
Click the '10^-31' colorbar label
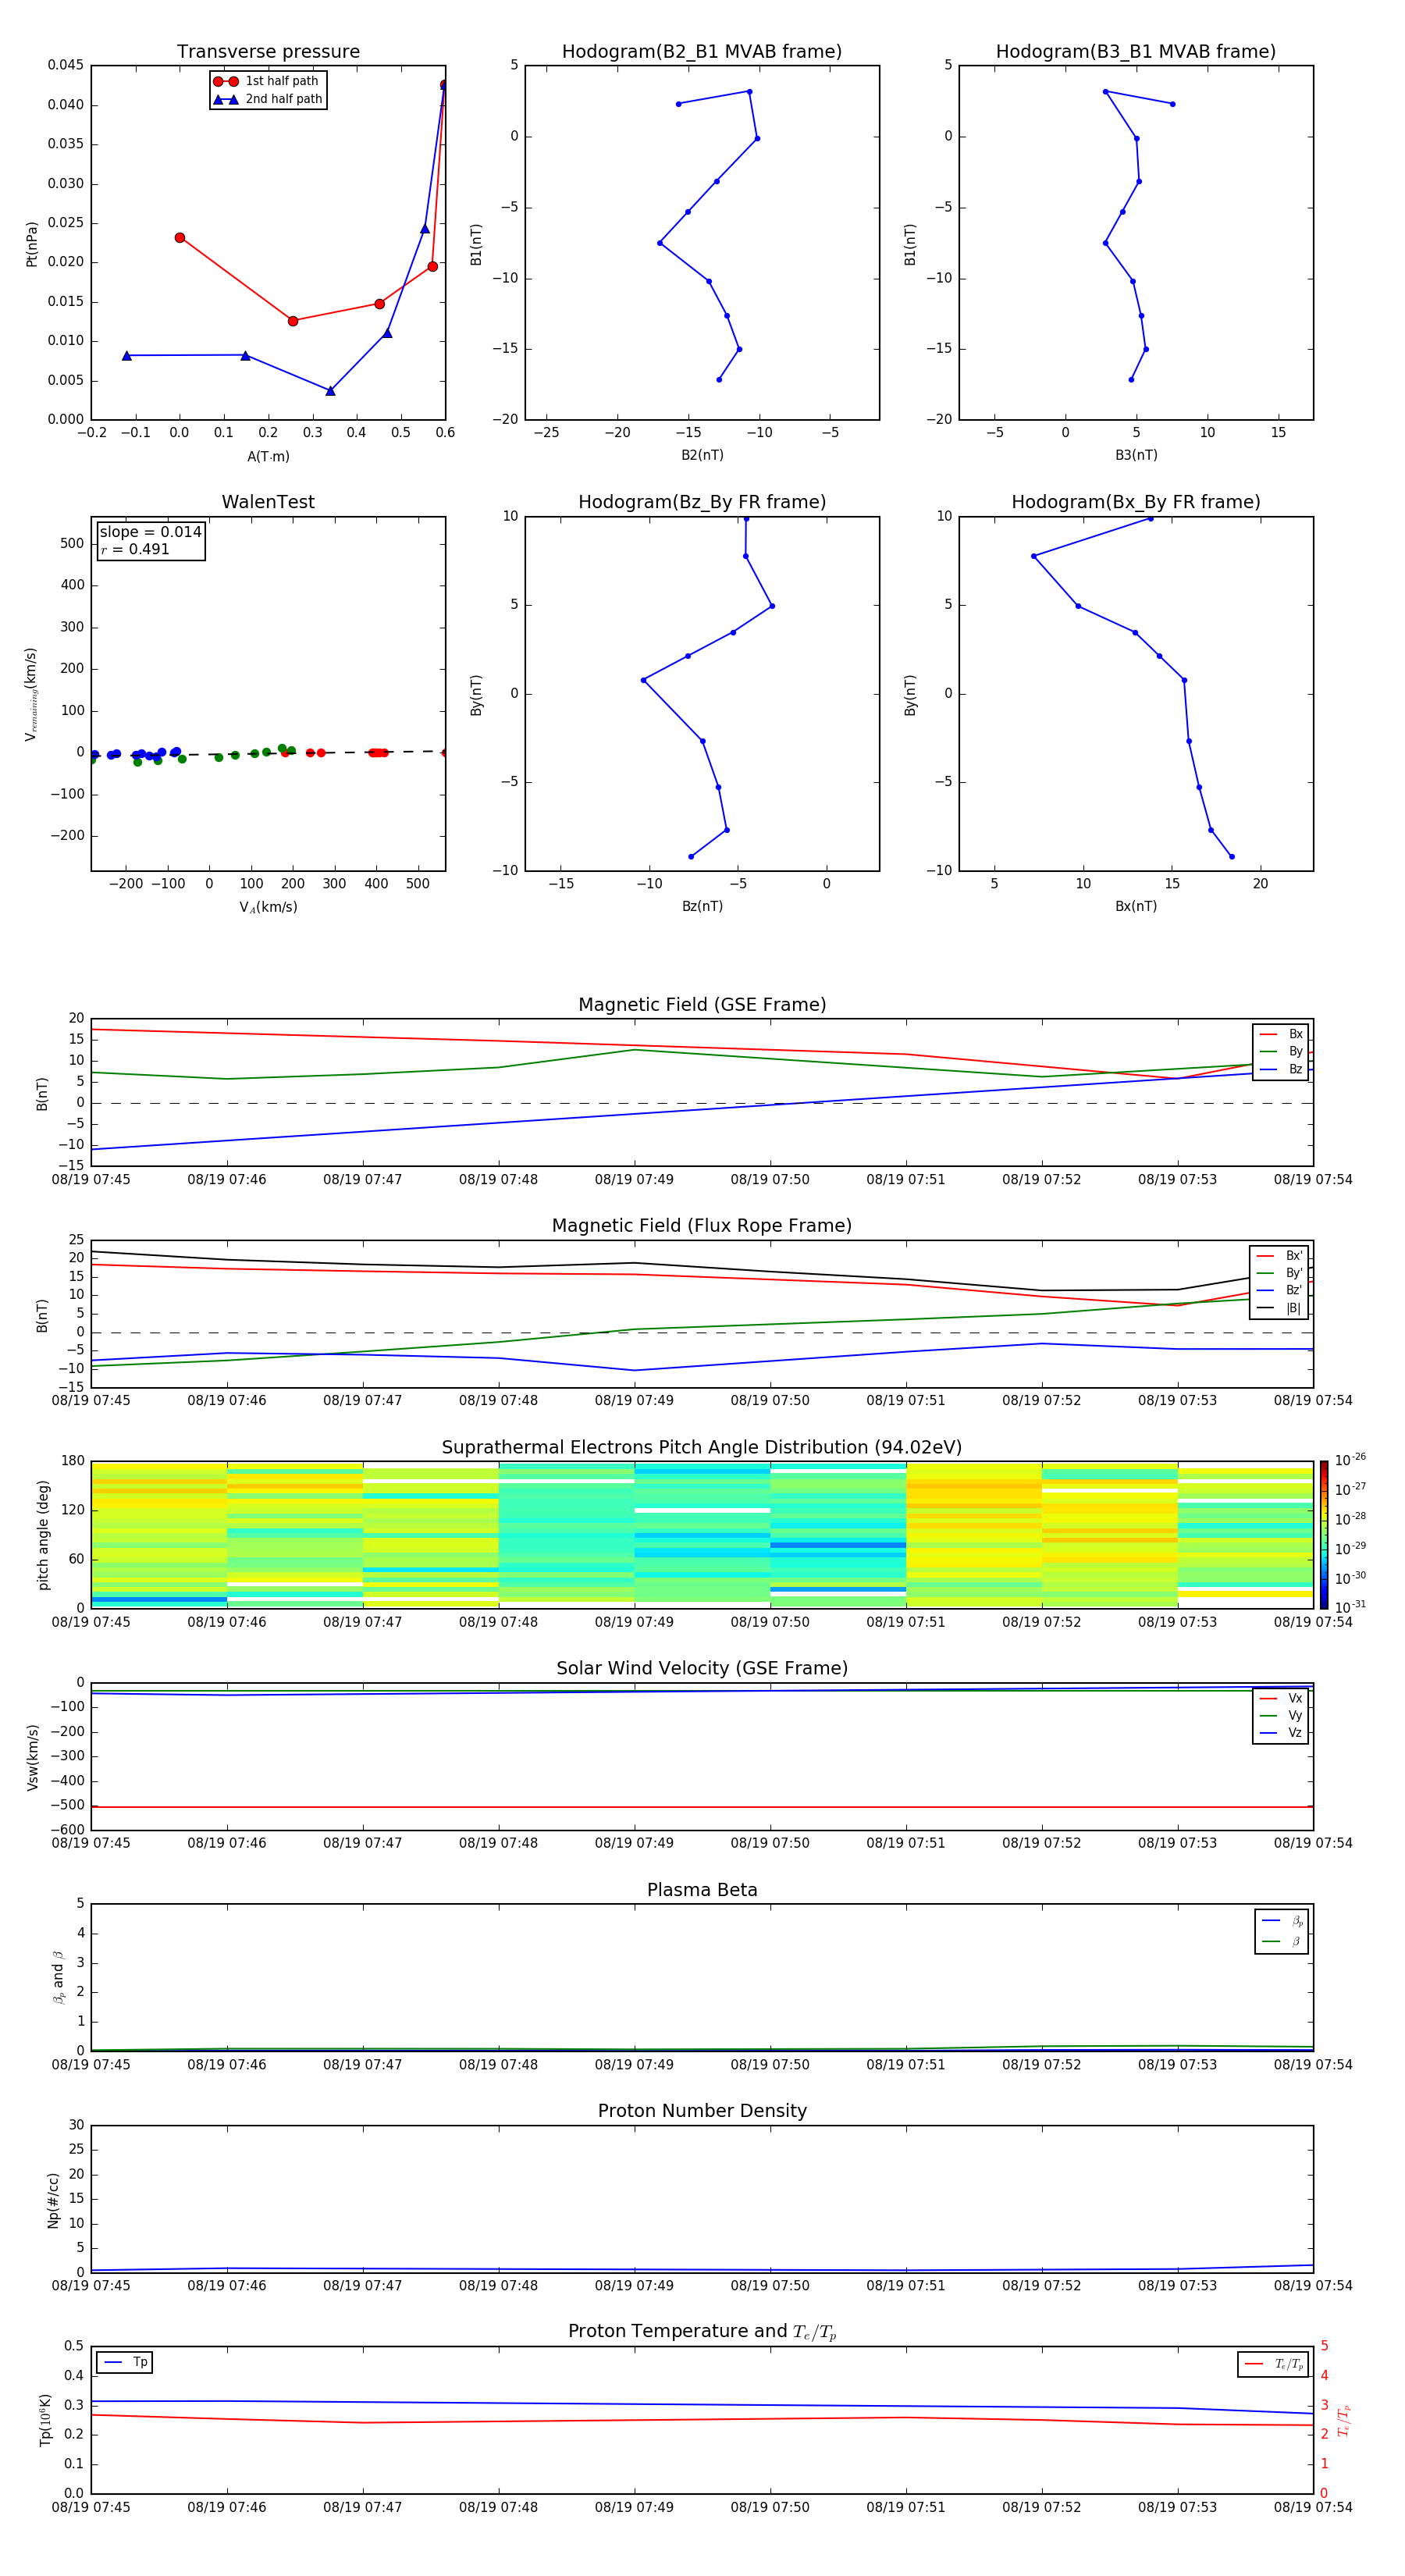(x=1350, y=1607)
